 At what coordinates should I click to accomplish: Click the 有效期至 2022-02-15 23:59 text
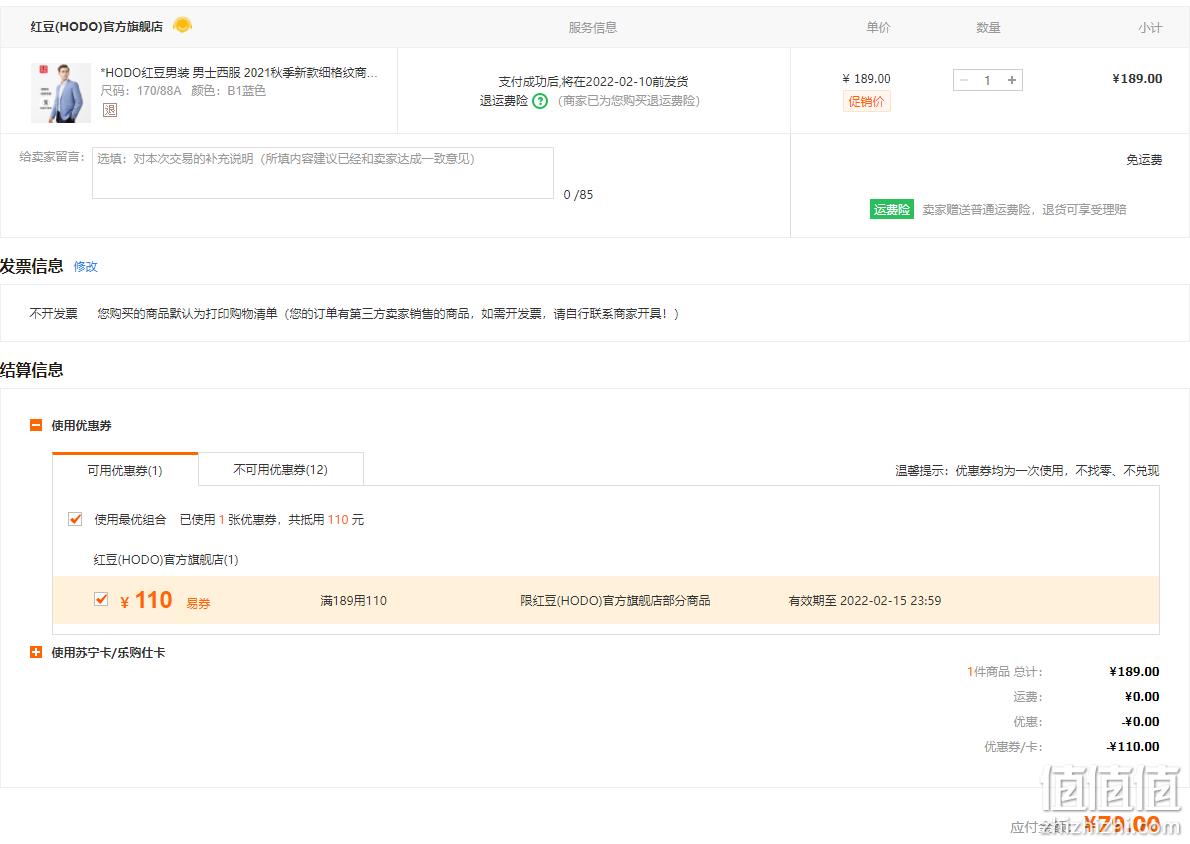click(865, 600)
